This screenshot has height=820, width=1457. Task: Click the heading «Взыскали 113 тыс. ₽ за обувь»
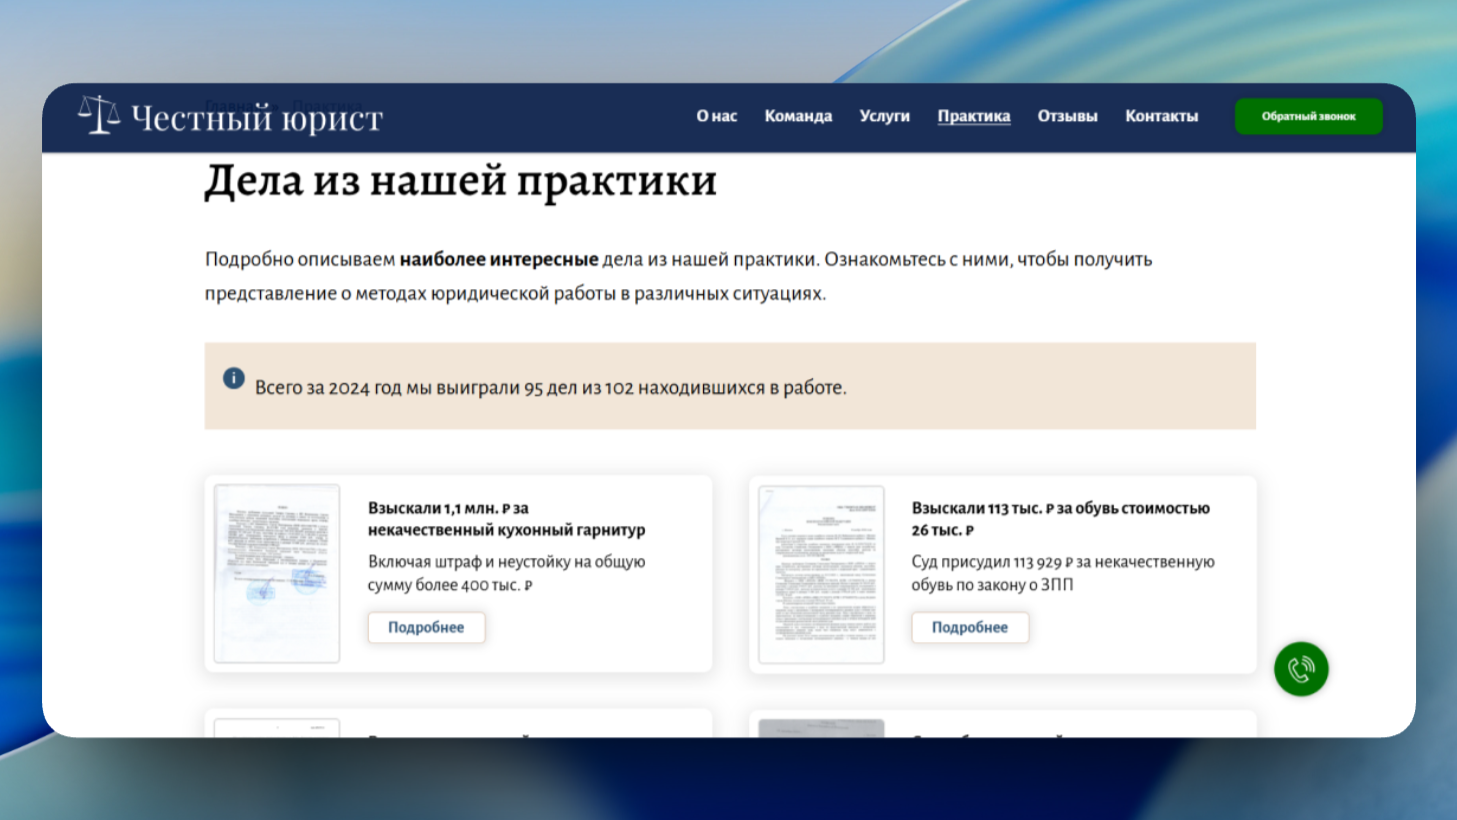point(1060,519)
